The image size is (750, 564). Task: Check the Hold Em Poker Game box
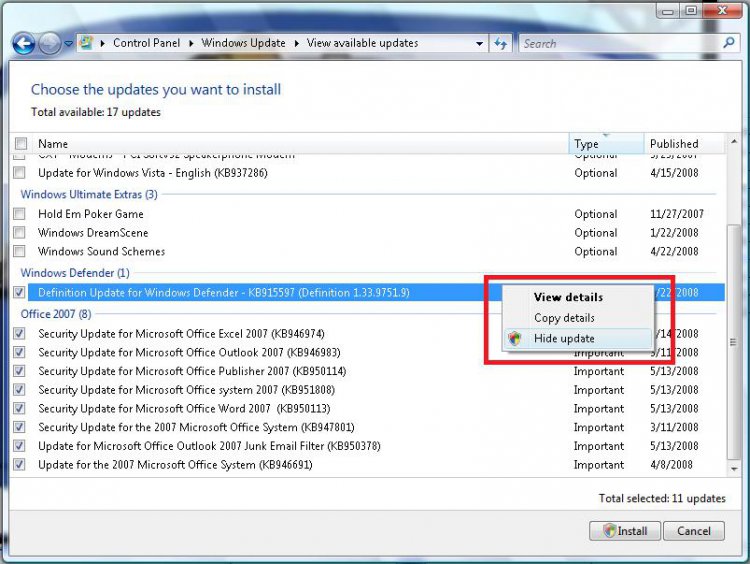coord(19,214)
